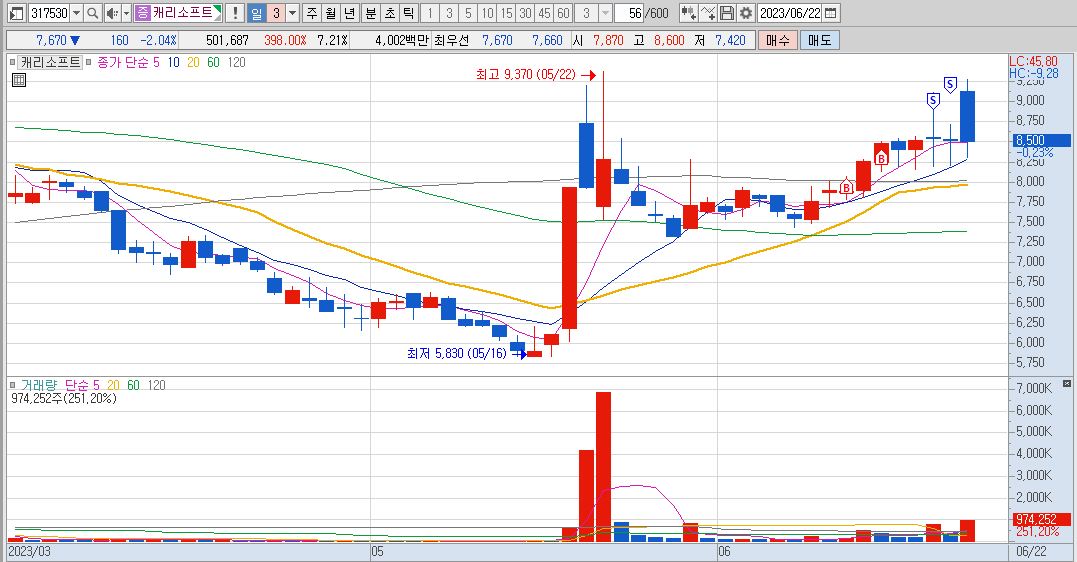Click the data grid icon below 캐리소프트

click(x=19, y=80)
